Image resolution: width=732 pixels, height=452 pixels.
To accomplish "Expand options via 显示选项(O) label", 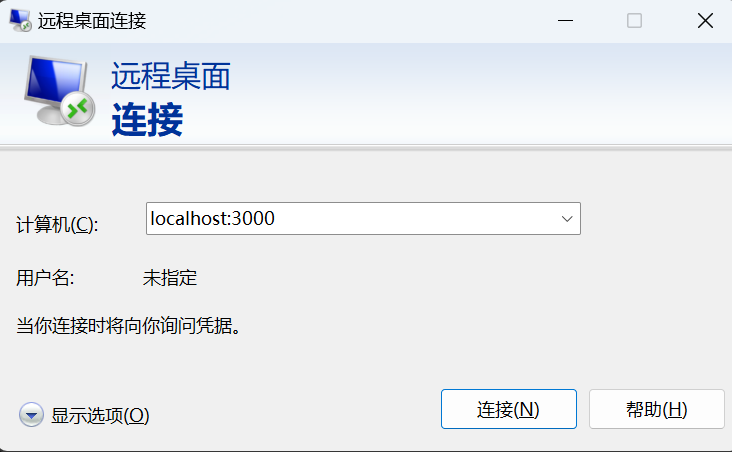I will point(100,415).
